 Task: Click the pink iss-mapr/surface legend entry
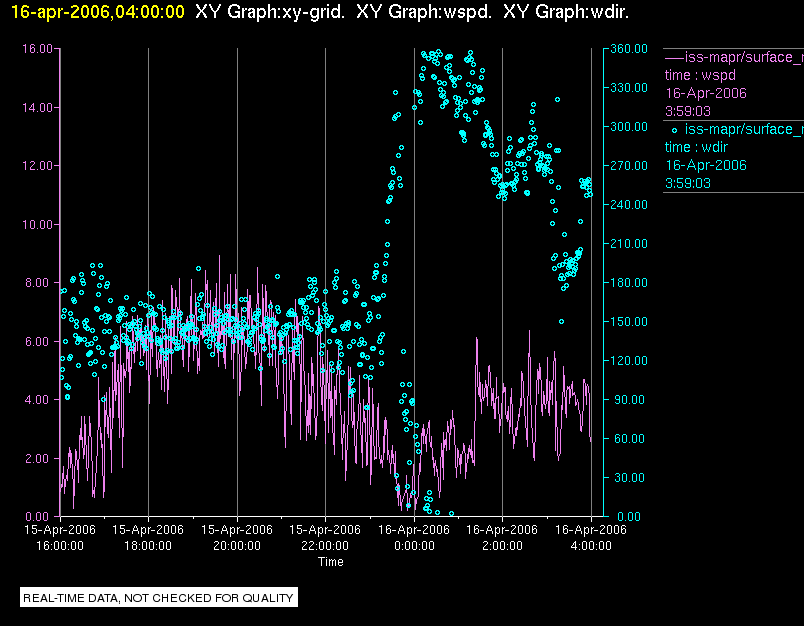coord(734,57)
